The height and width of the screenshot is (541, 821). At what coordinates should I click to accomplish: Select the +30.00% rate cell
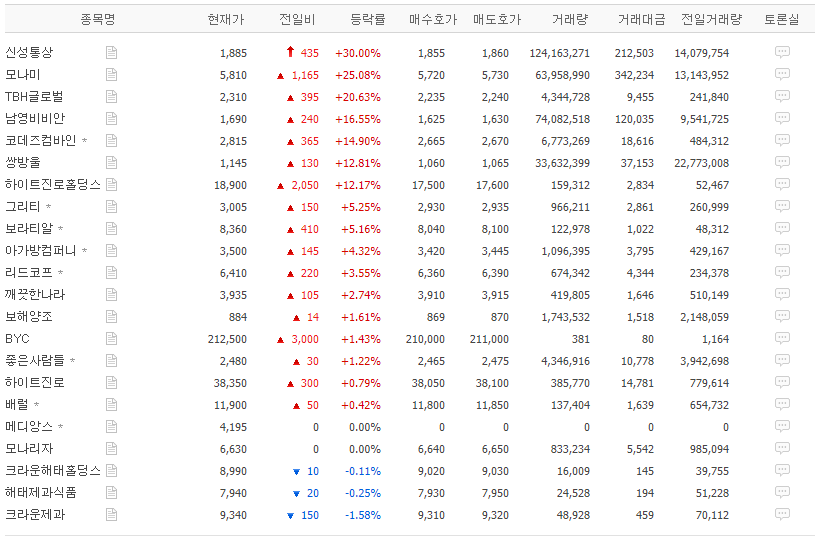(x=358, y=53)
